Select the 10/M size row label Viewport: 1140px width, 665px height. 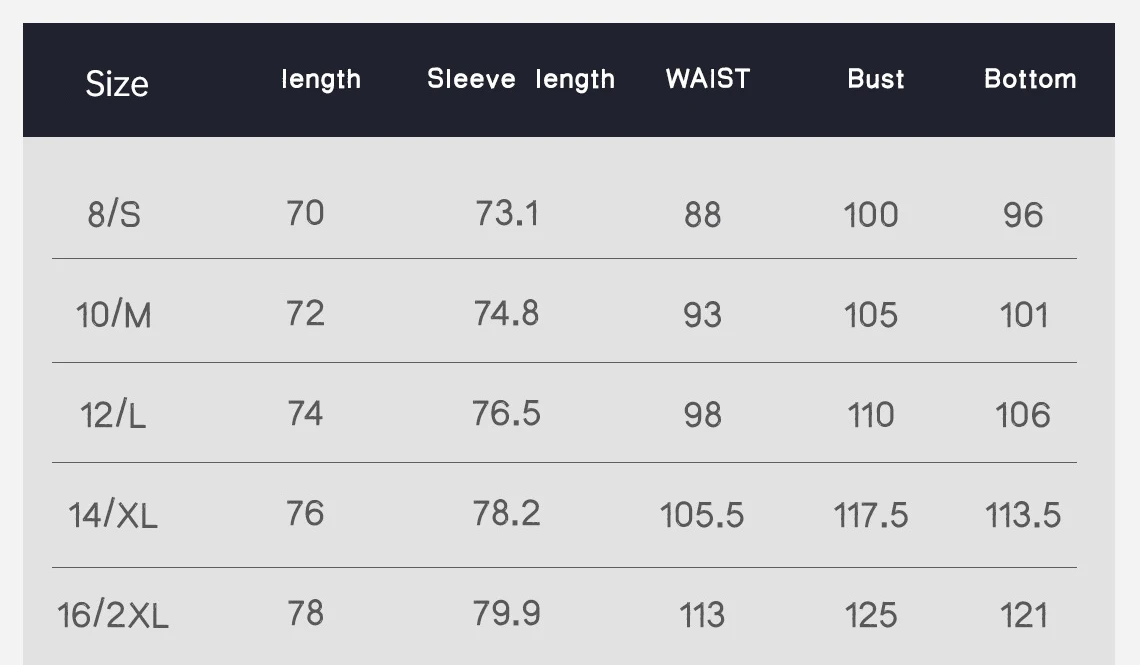click(x=114, y=315)
